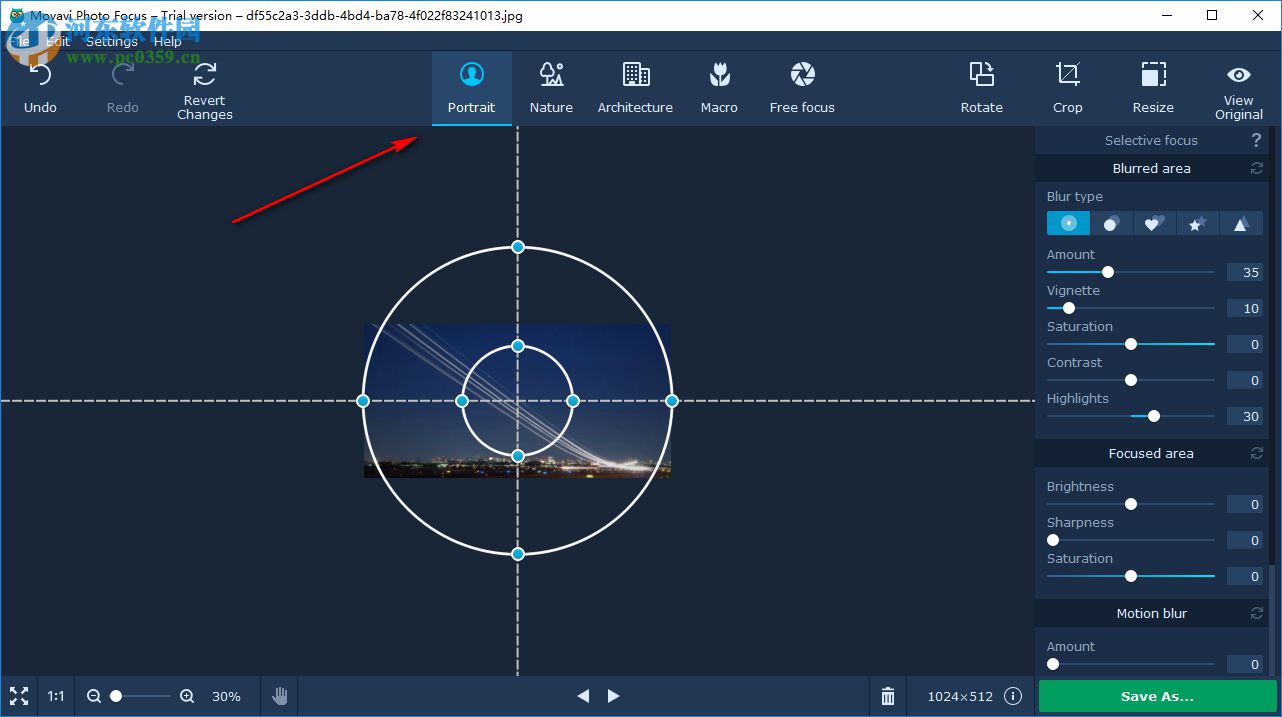Edit the Sharpness value field
Screen dimensions: 1282x717
[1244, 541]
